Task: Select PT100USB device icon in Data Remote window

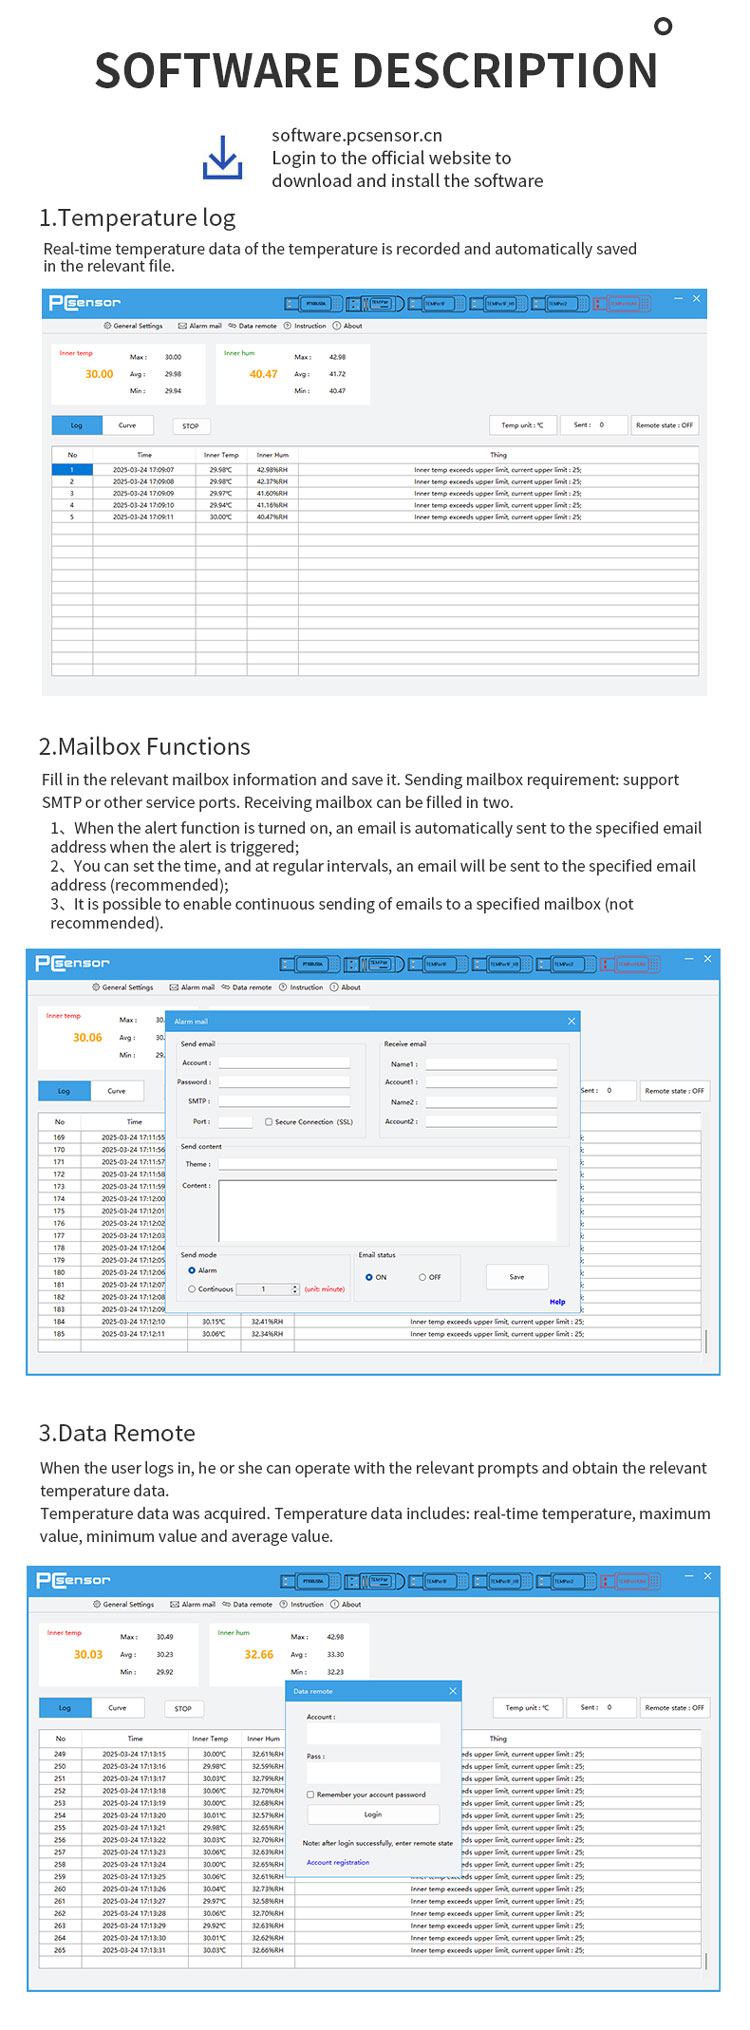Action: coord(311,1581)
